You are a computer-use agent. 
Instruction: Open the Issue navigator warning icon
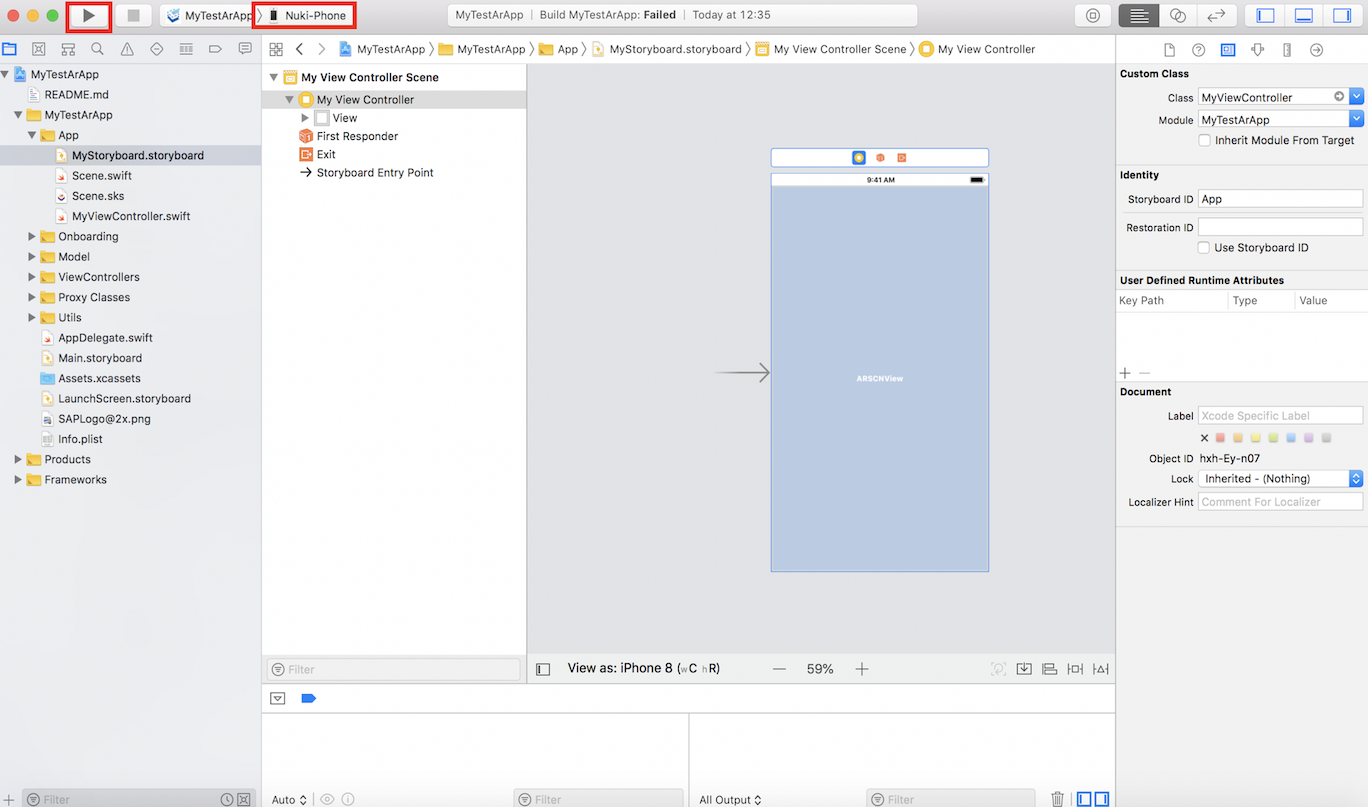[127, 49]
